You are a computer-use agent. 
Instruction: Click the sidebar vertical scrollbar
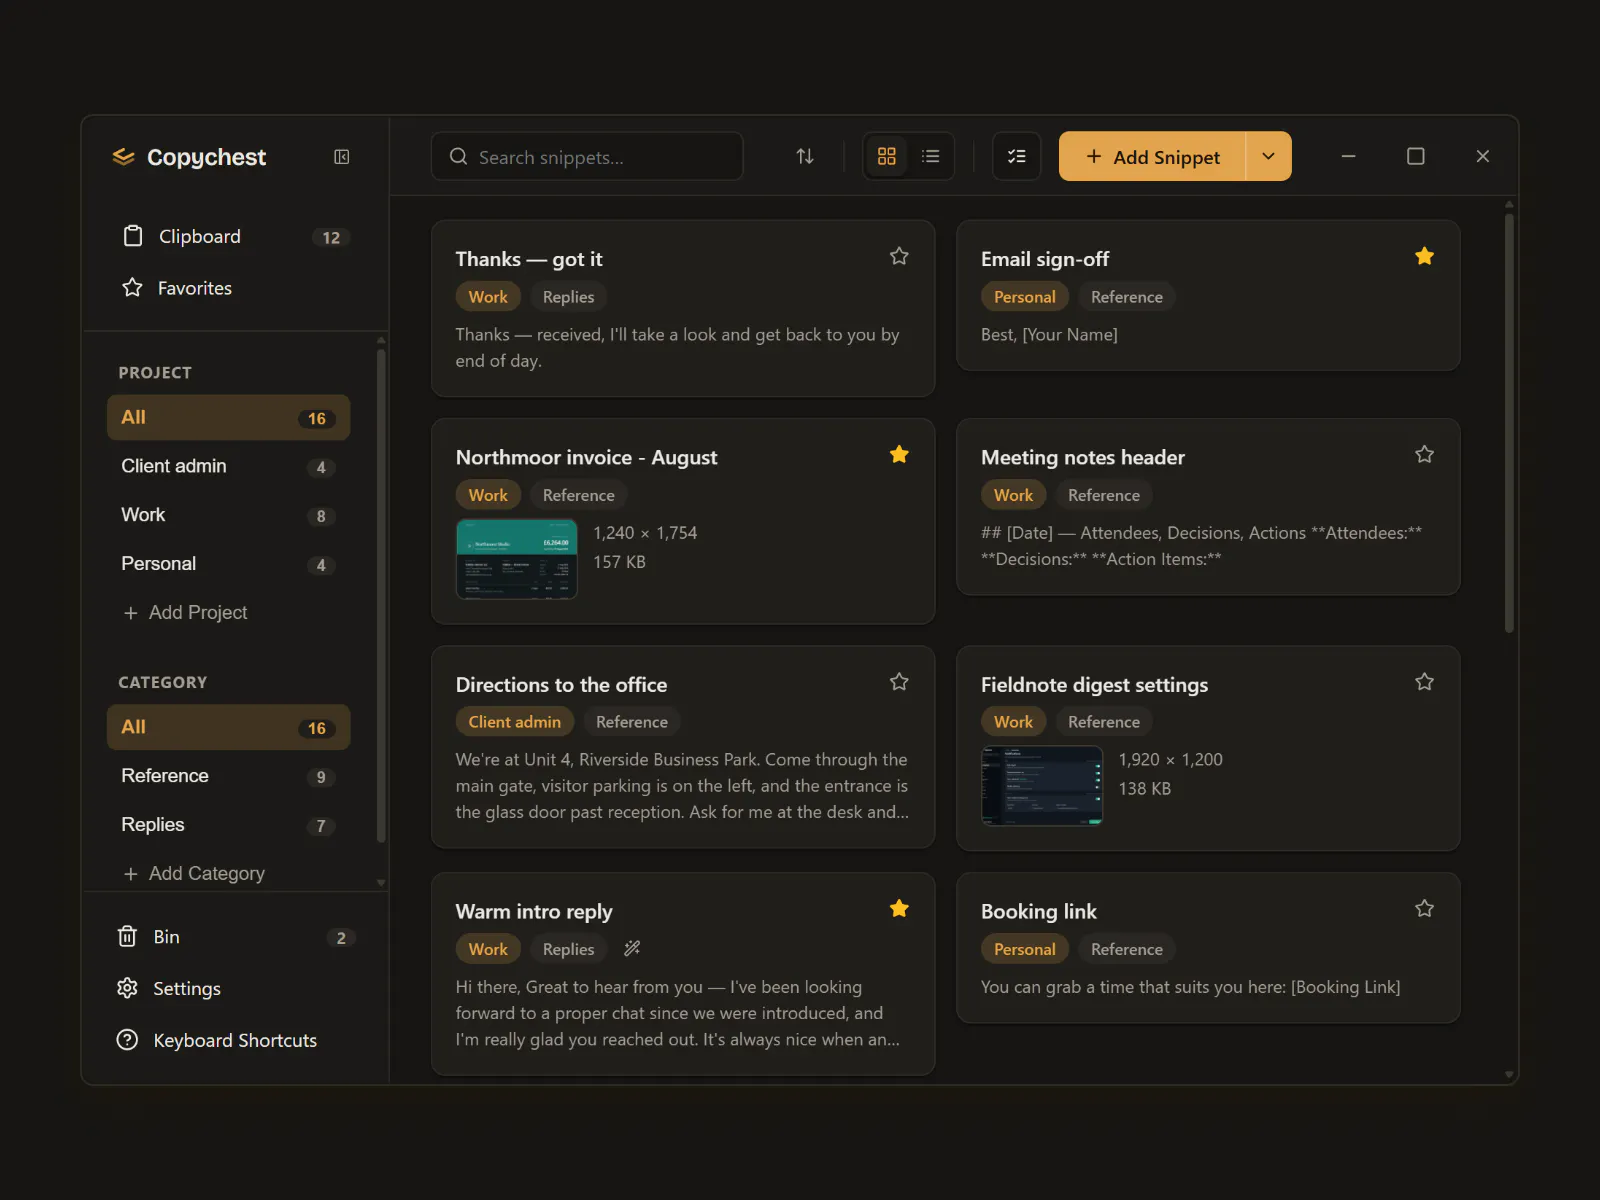pos(381,595)
